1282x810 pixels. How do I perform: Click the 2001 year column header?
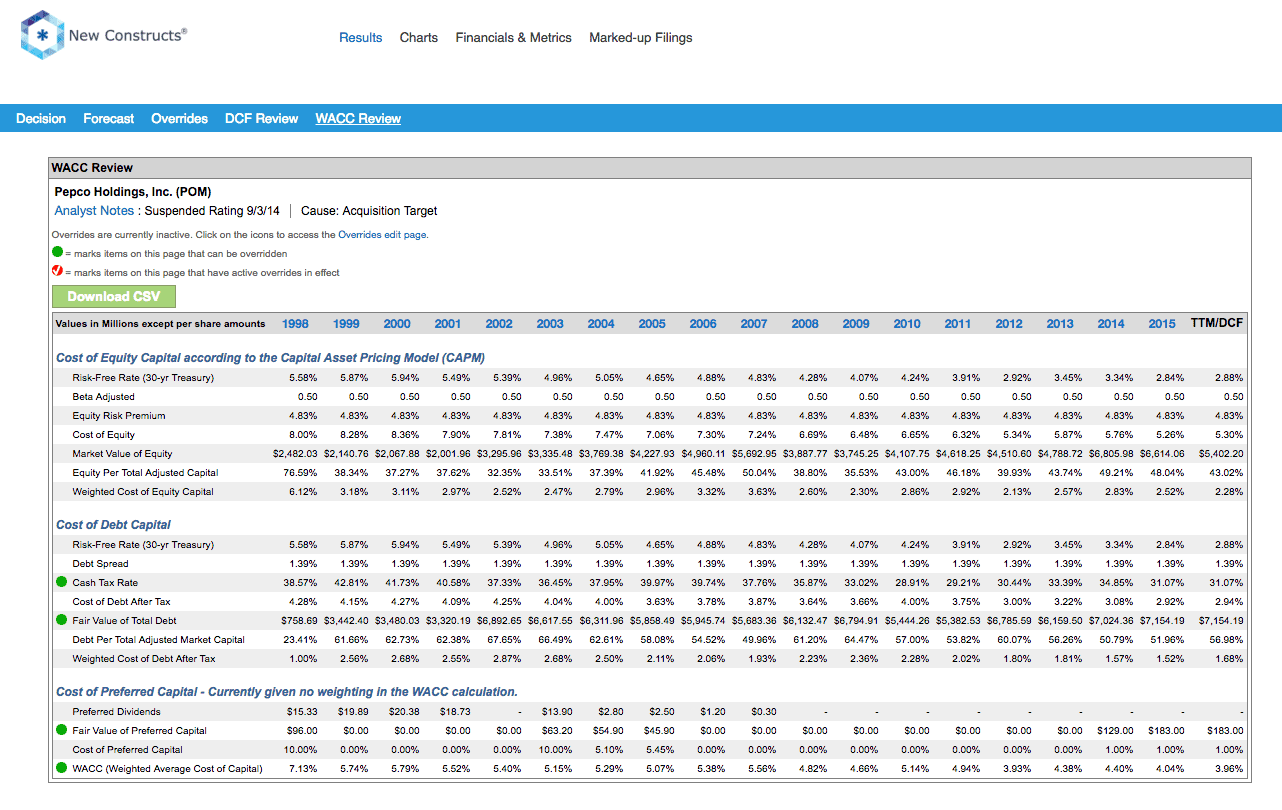point(448,324)
